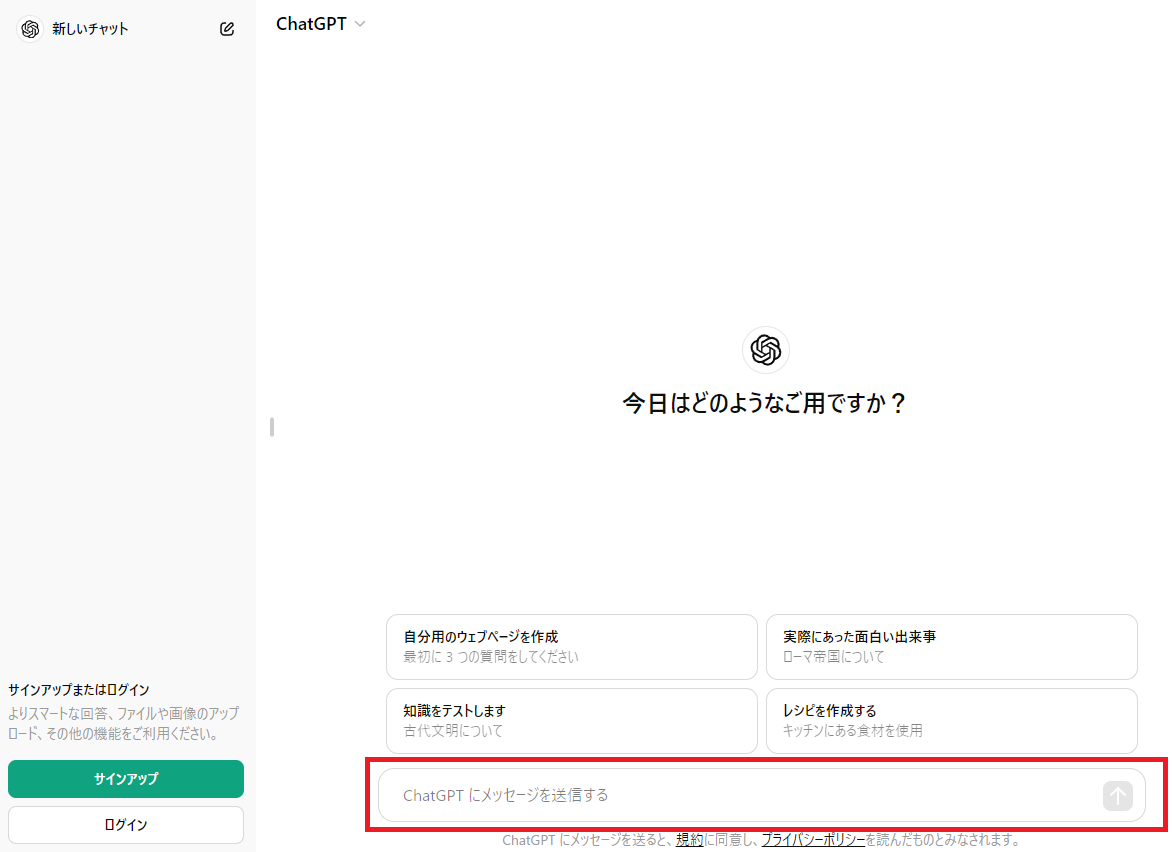Click the ログイン button
This screenshot has width=1172, height=852.
[x=125, y=825]
